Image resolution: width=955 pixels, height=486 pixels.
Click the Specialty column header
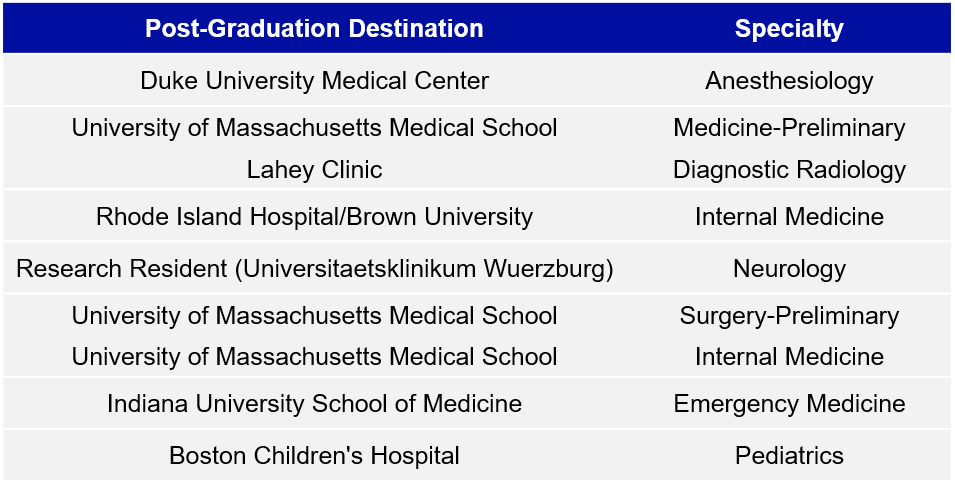(x=789, y=28)
